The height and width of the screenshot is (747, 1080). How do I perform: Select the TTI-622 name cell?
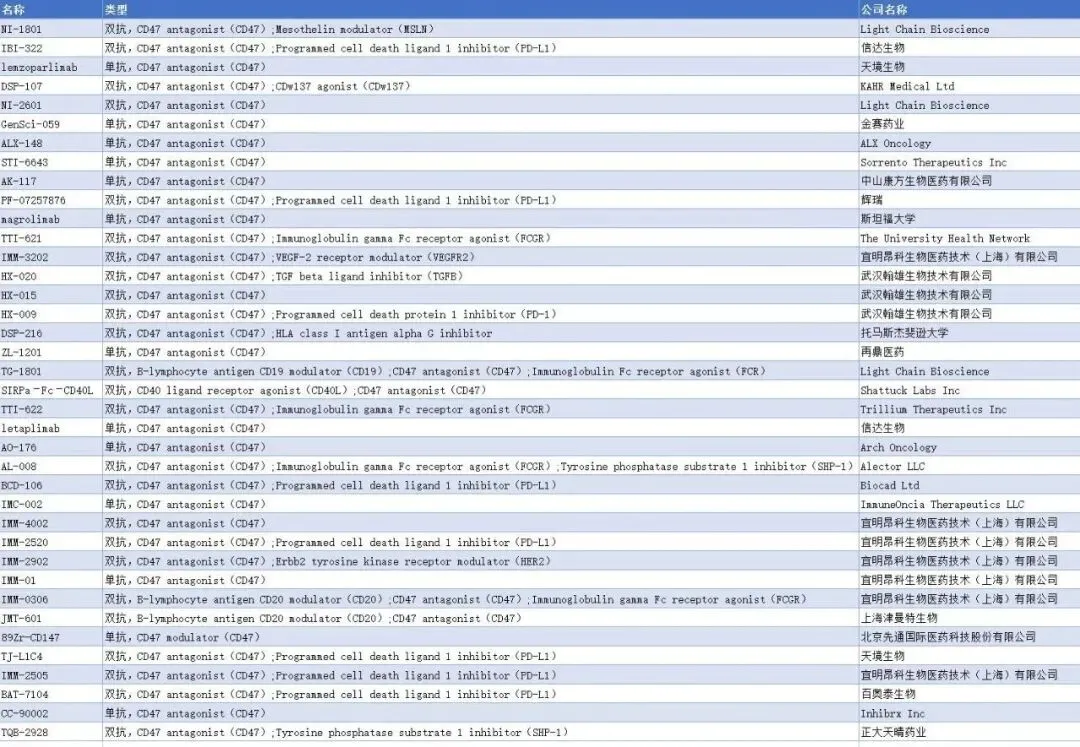[x=51, y=409]
